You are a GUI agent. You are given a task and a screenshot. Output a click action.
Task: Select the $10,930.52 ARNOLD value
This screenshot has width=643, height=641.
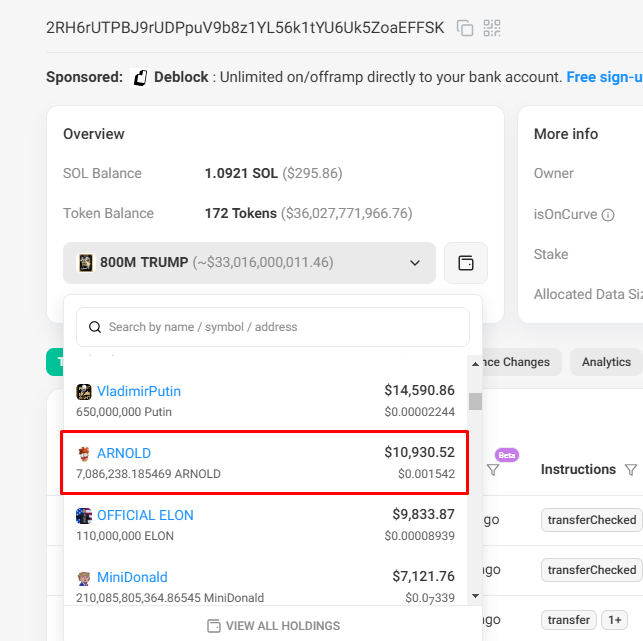(419, 452)
